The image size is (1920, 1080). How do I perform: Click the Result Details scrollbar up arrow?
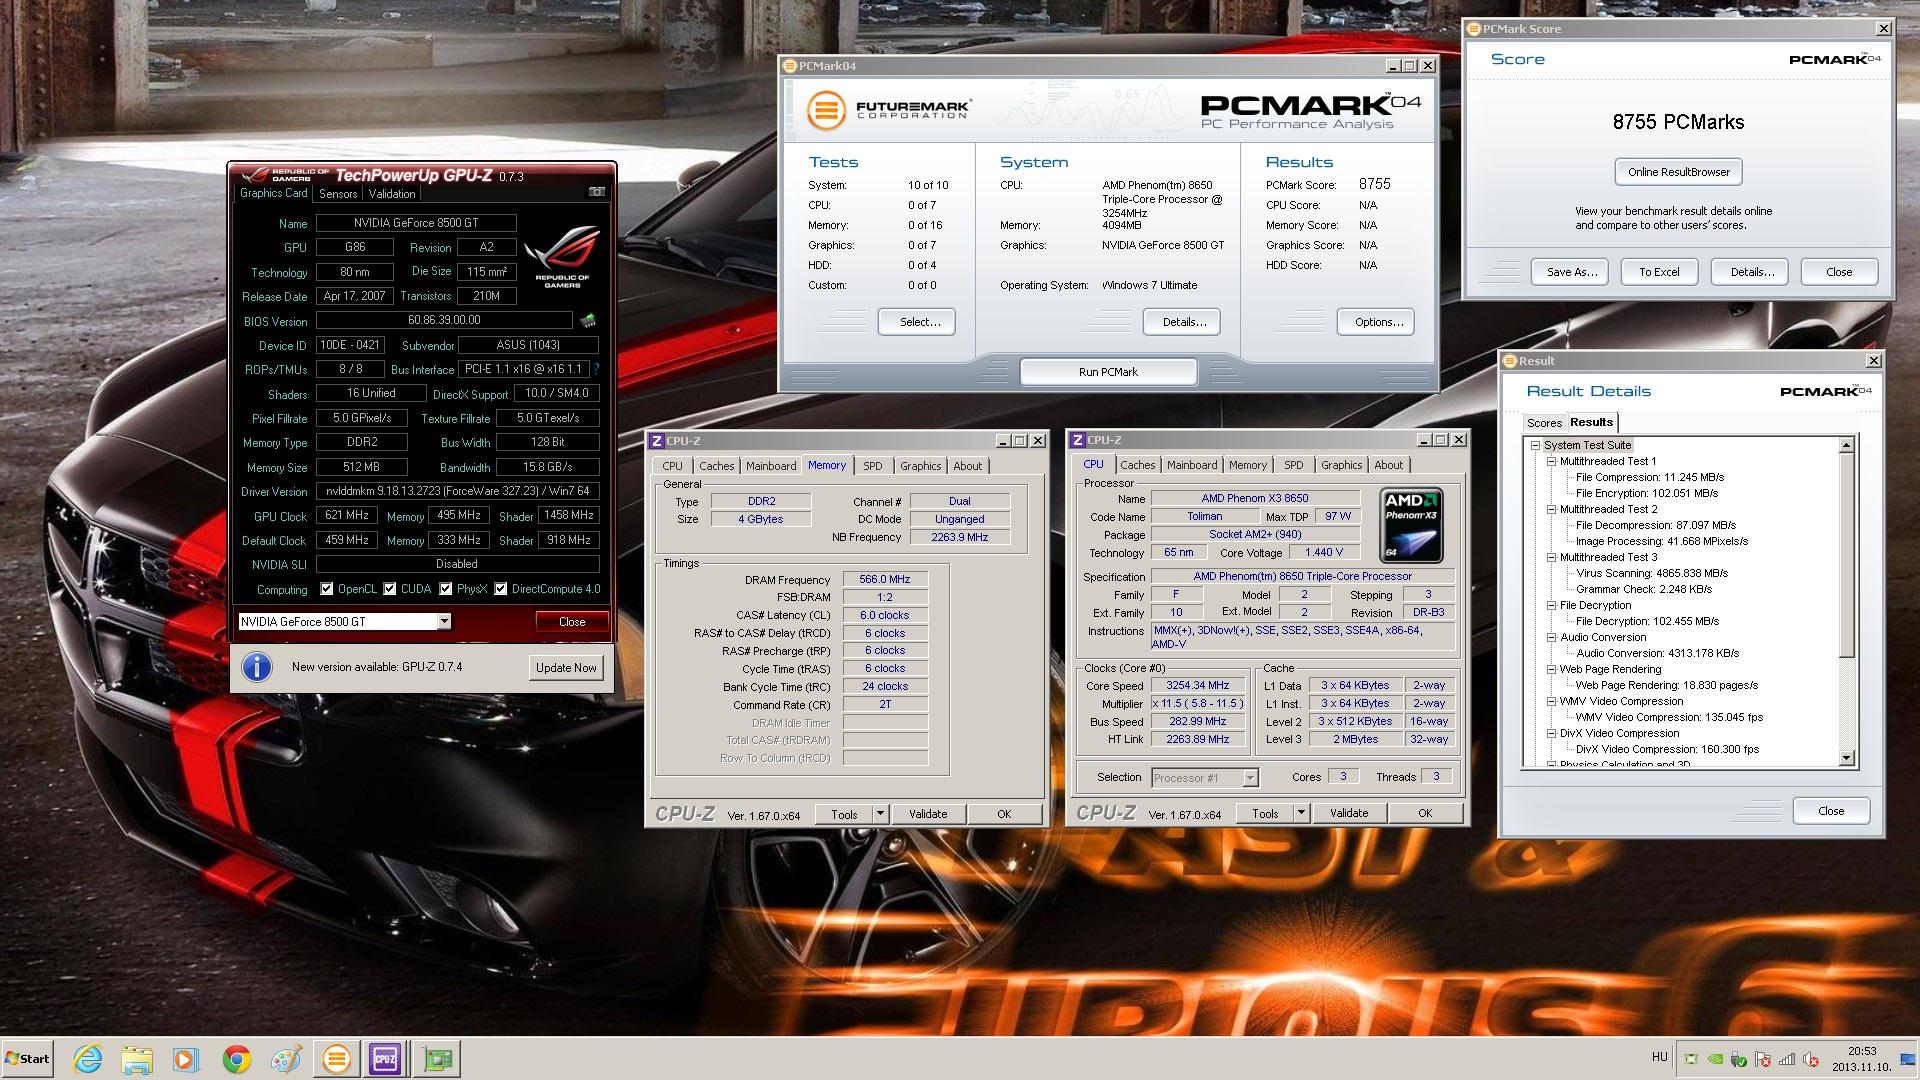click(x=1847, y=445)
